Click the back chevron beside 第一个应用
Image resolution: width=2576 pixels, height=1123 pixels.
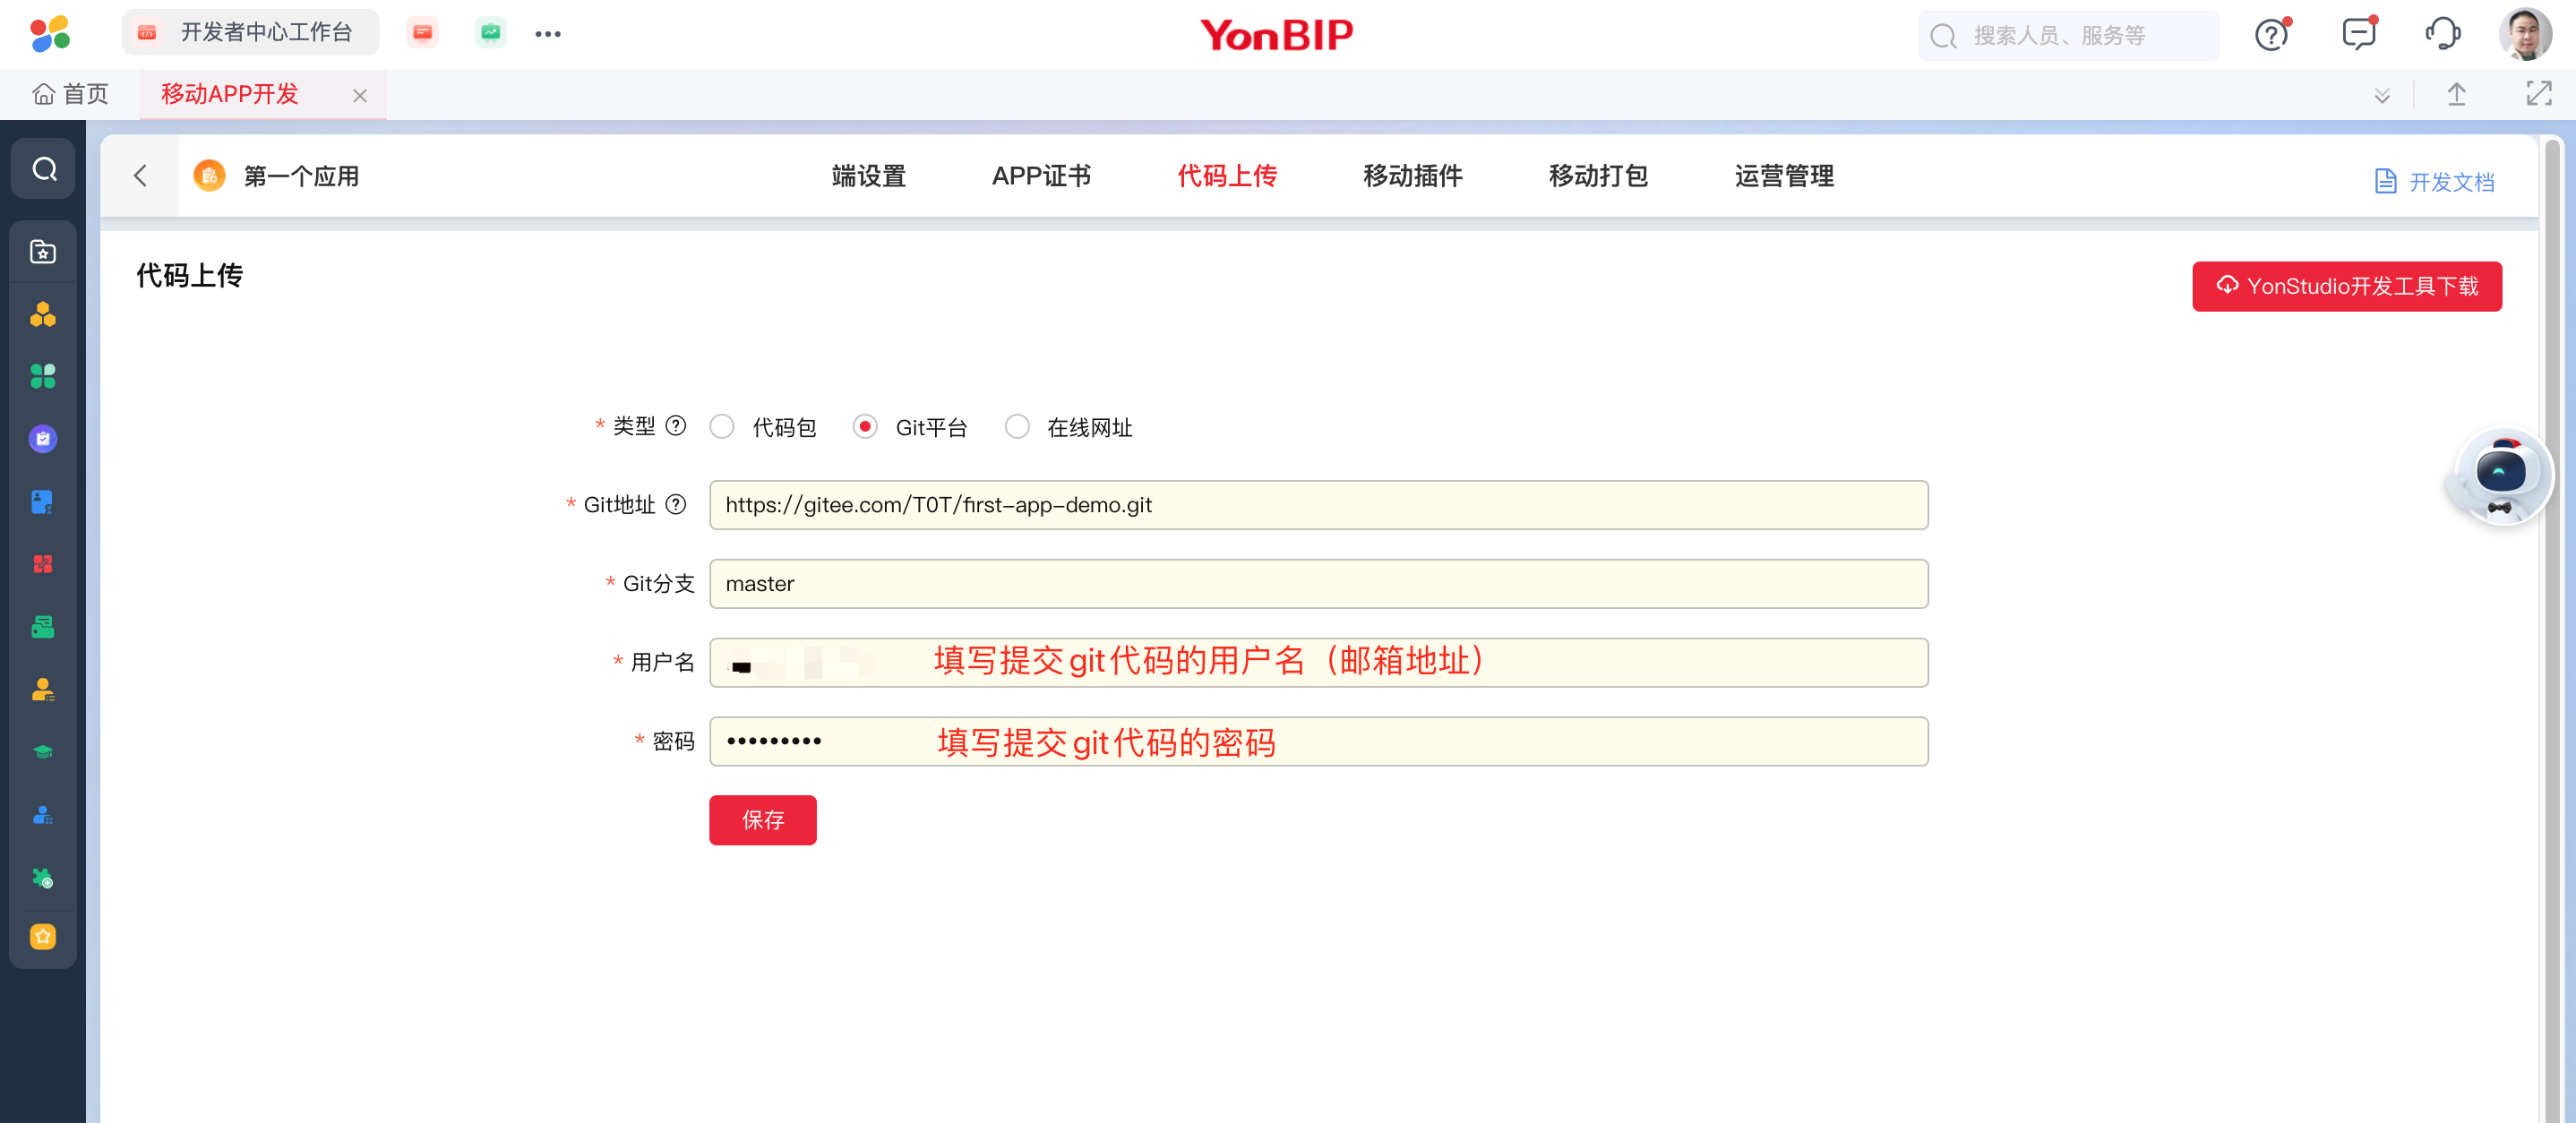click(140, 176)
